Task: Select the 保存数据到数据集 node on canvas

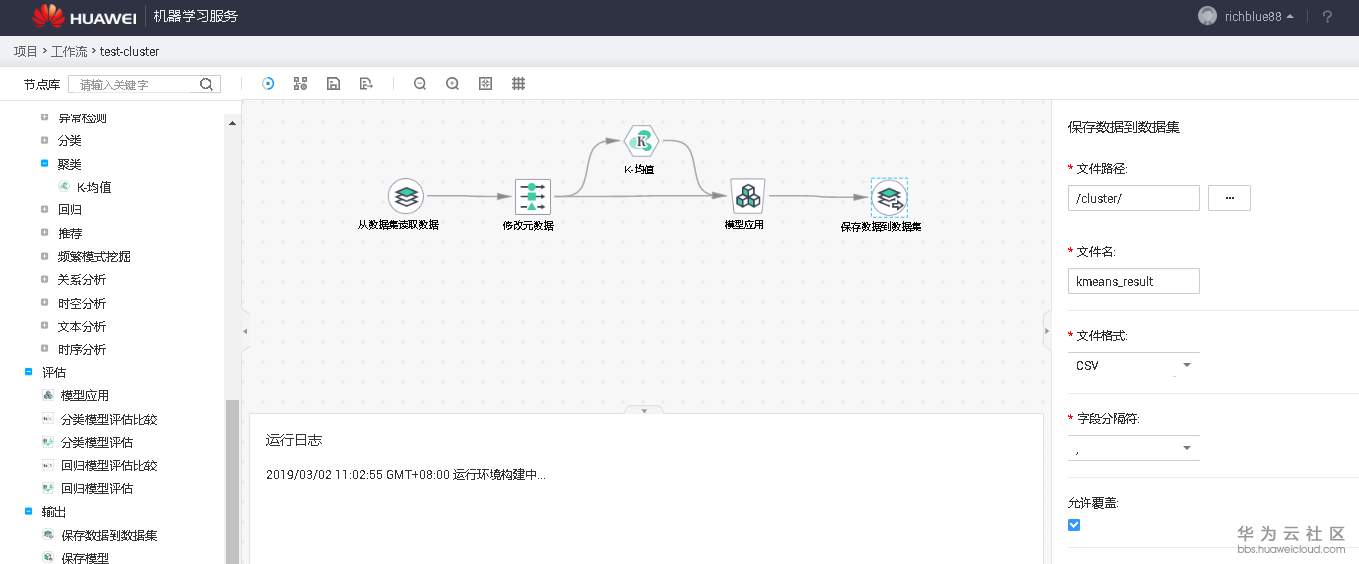Action: coord(889,198)
